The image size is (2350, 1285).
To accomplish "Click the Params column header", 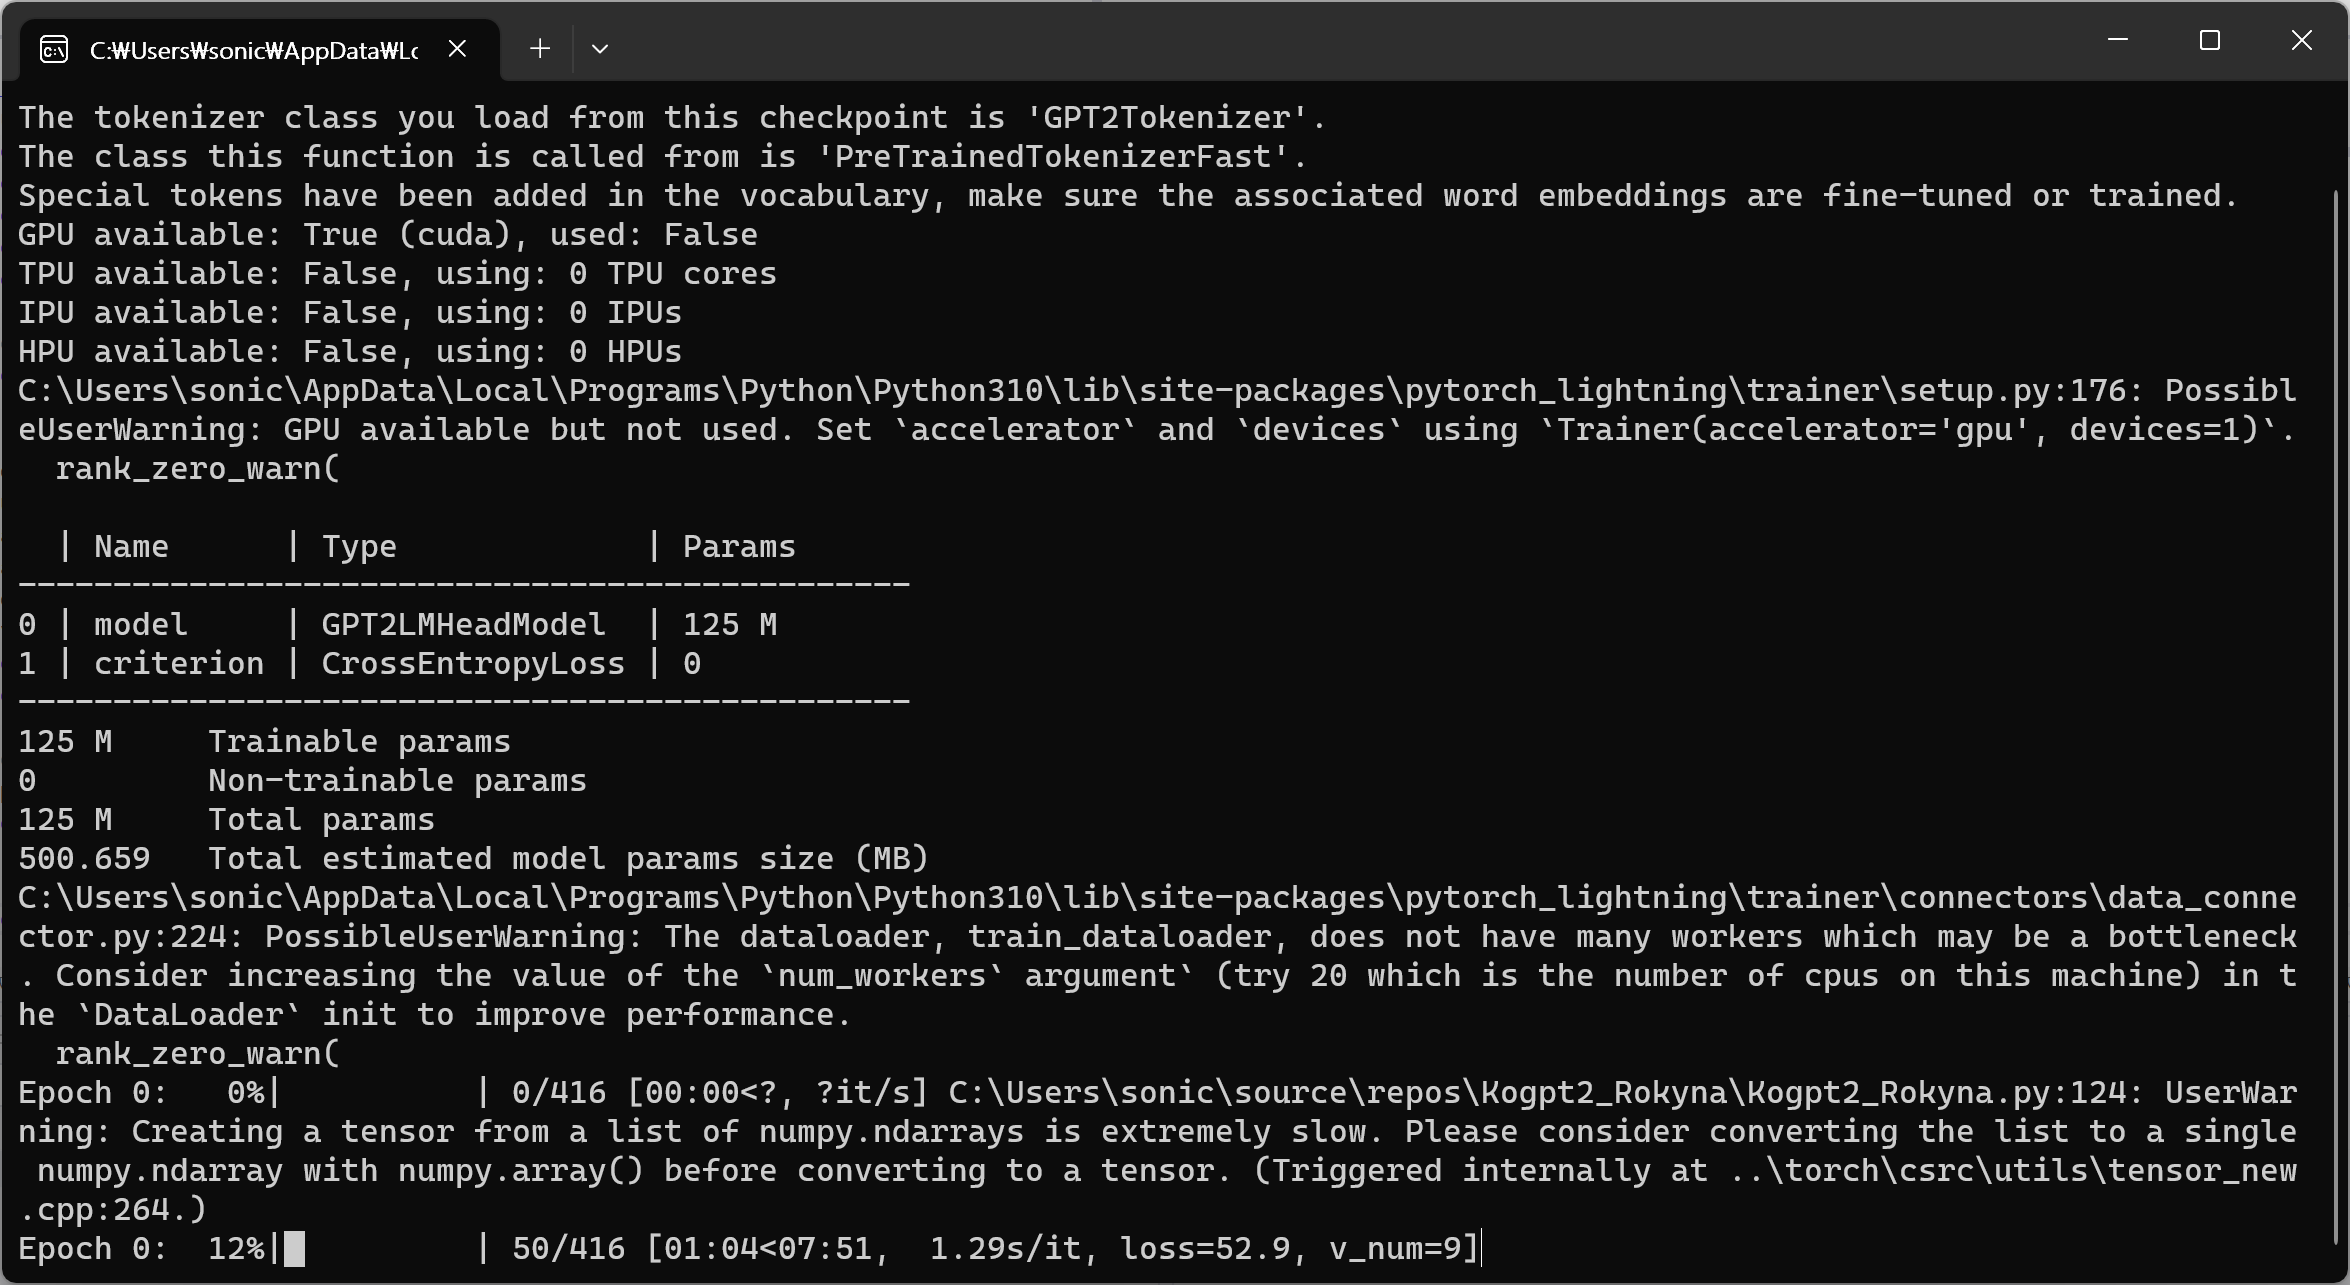I will point(739,547).
